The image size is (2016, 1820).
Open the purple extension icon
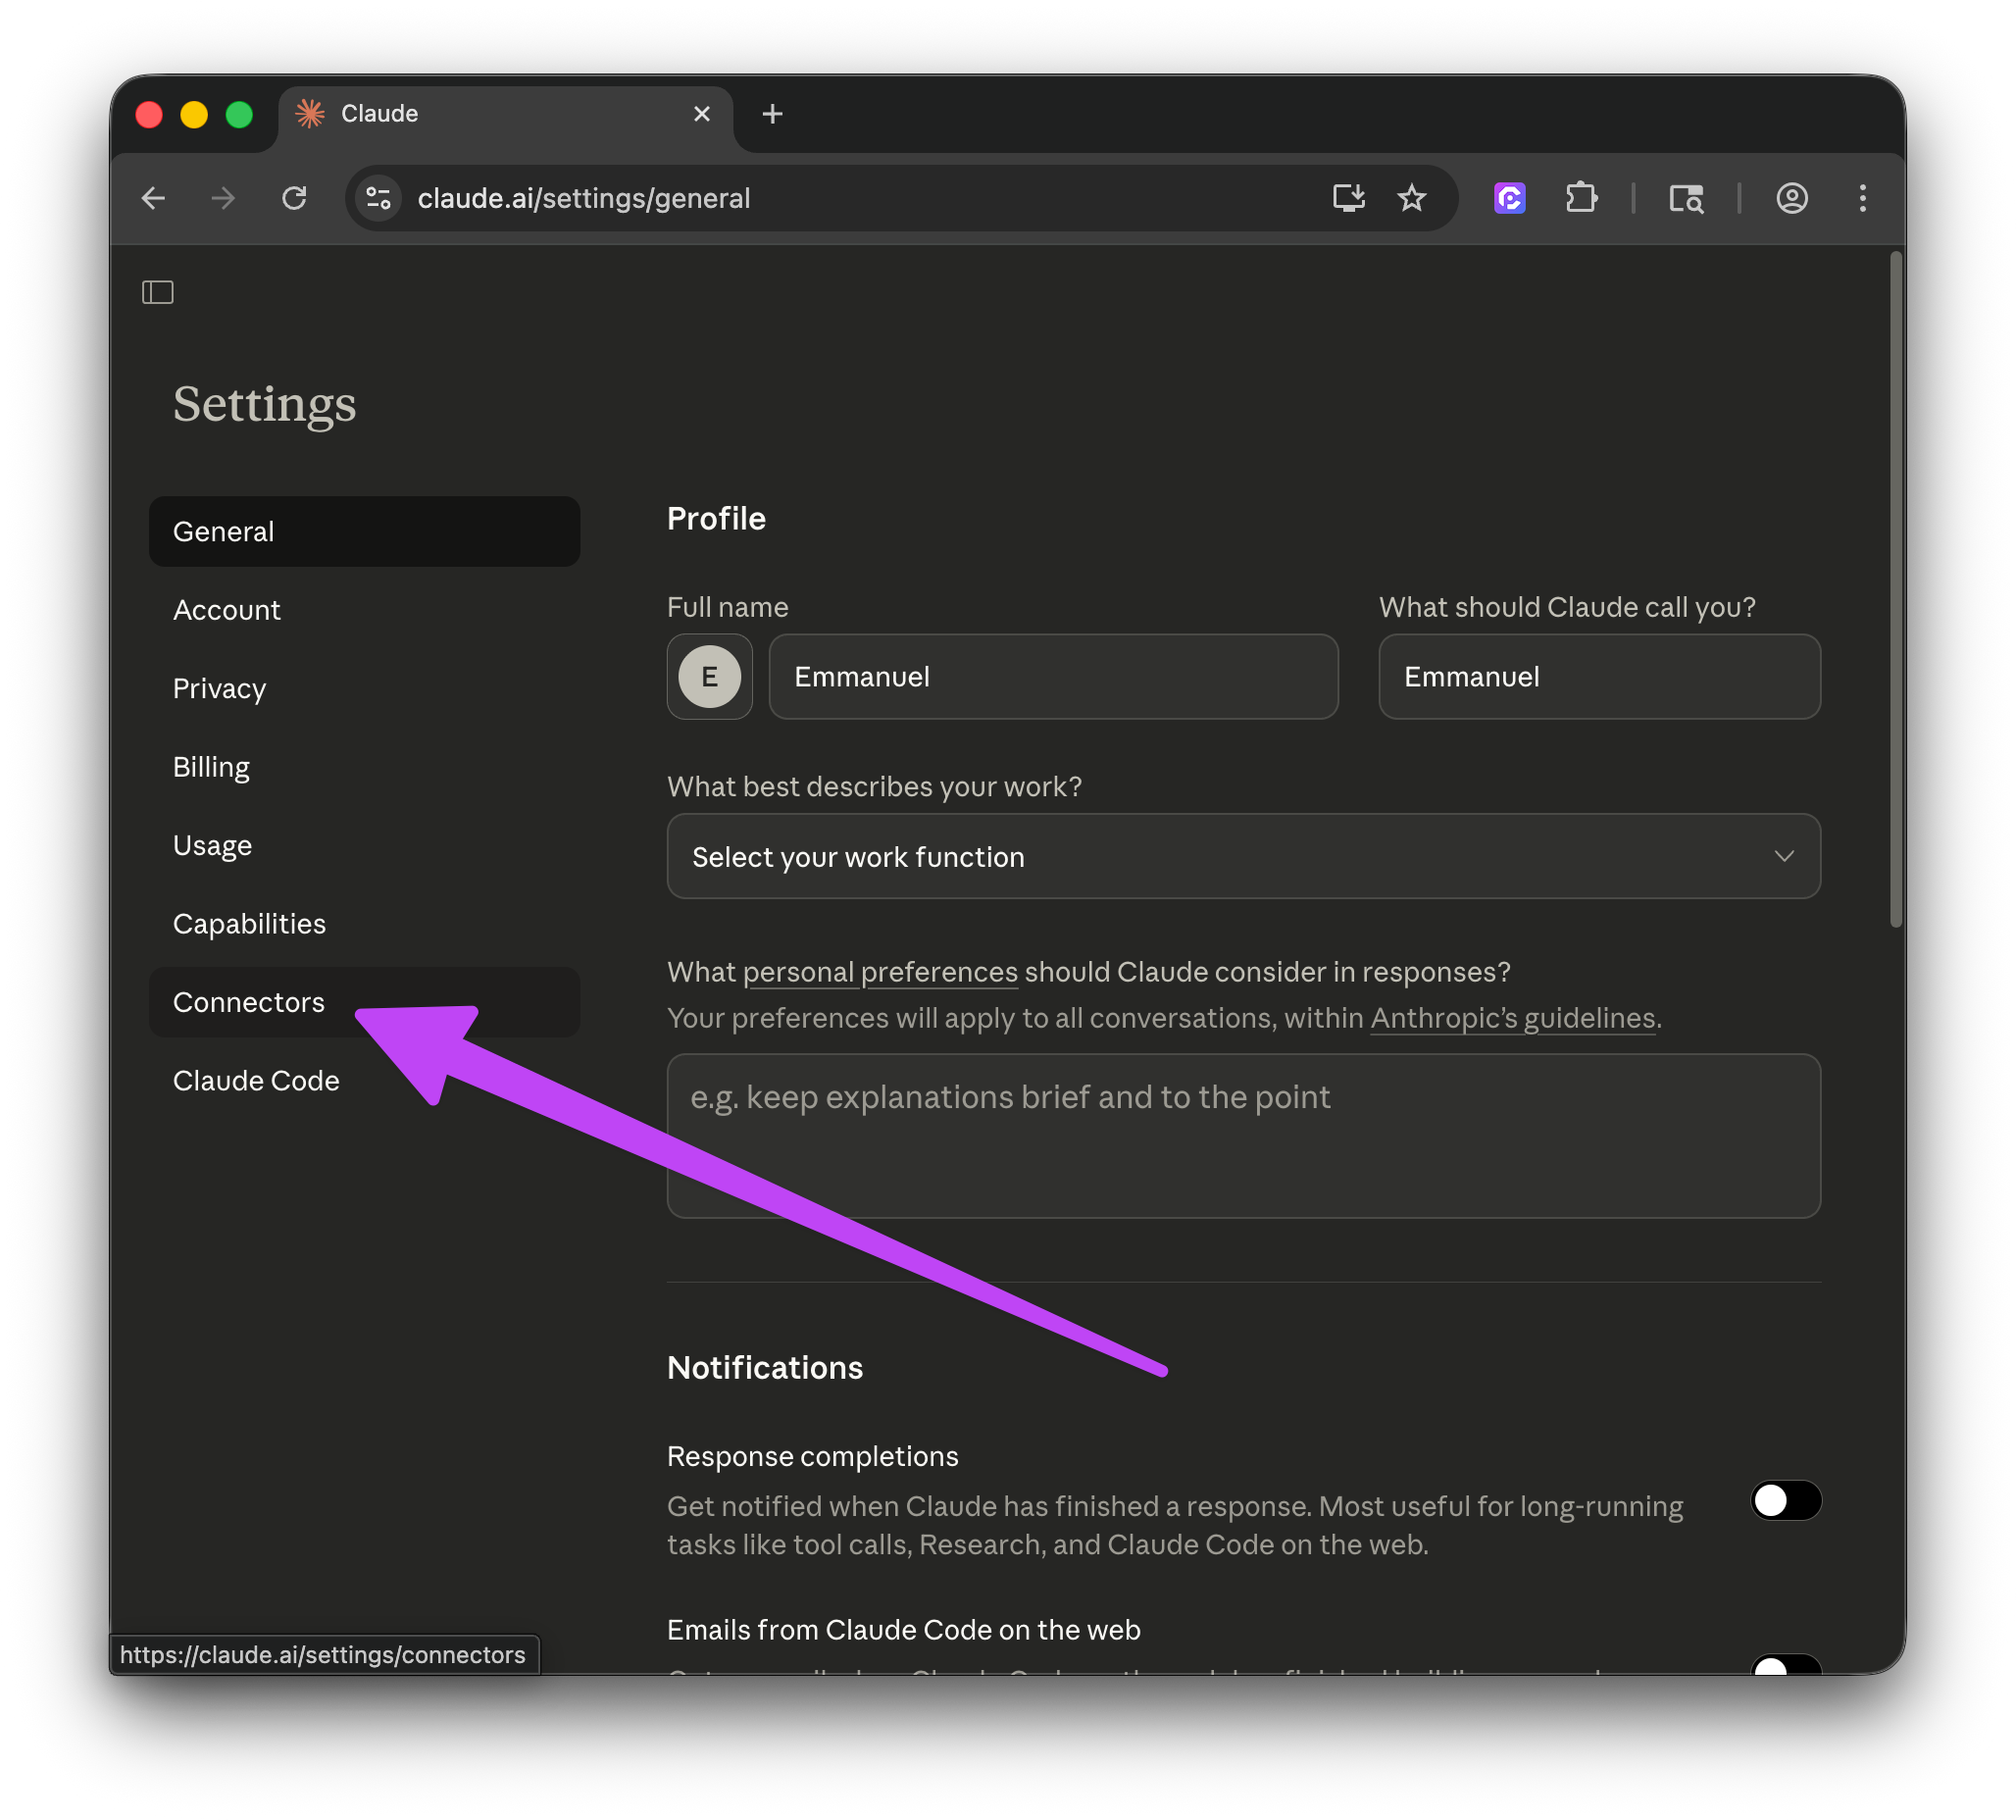(1508, 198)
